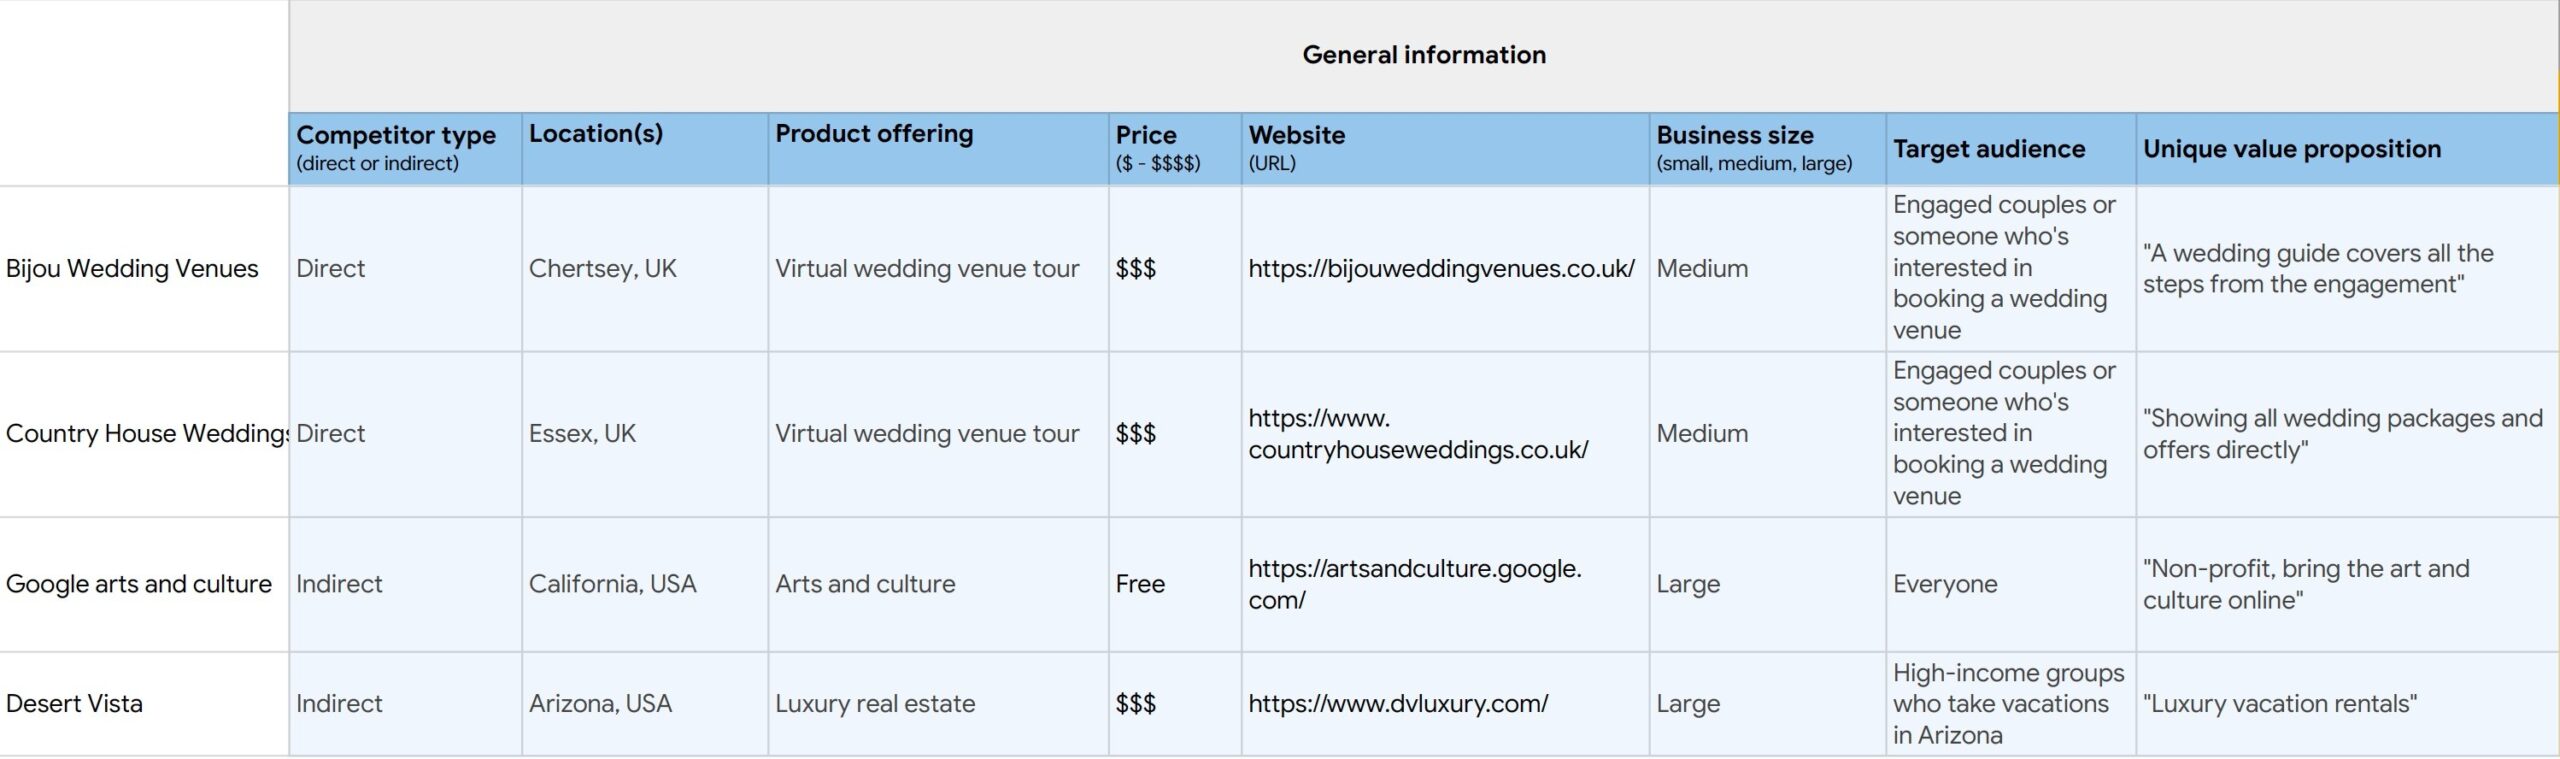
Task: Select the Bijou Wedding Venues row label
Action: (x=132, y=269)
